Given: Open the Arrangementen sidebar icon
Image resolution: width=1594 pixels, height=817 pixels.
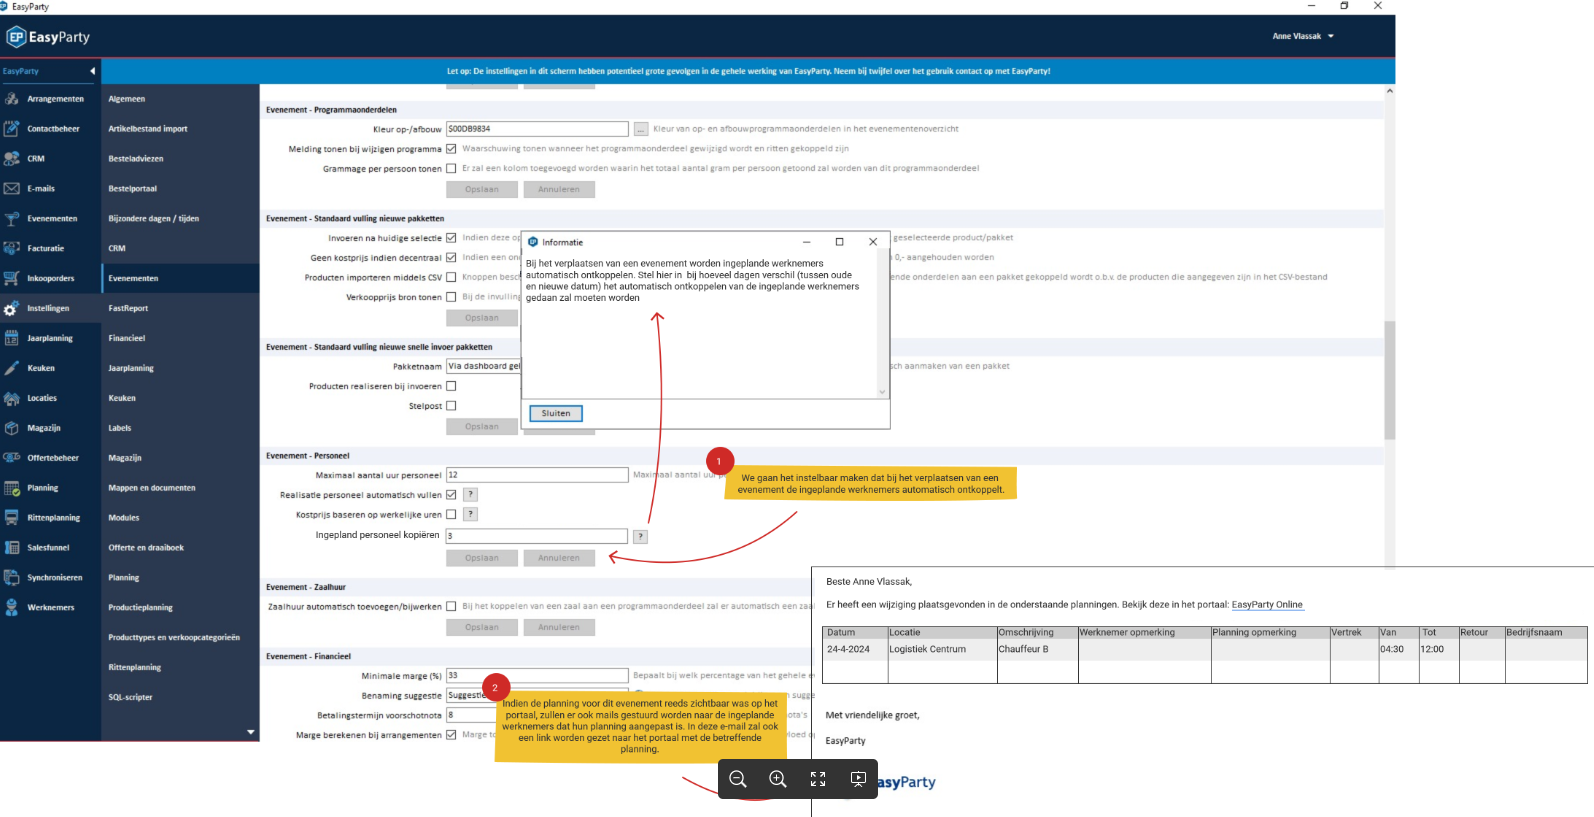Looking at the screenshot, I should pos(12,99).
